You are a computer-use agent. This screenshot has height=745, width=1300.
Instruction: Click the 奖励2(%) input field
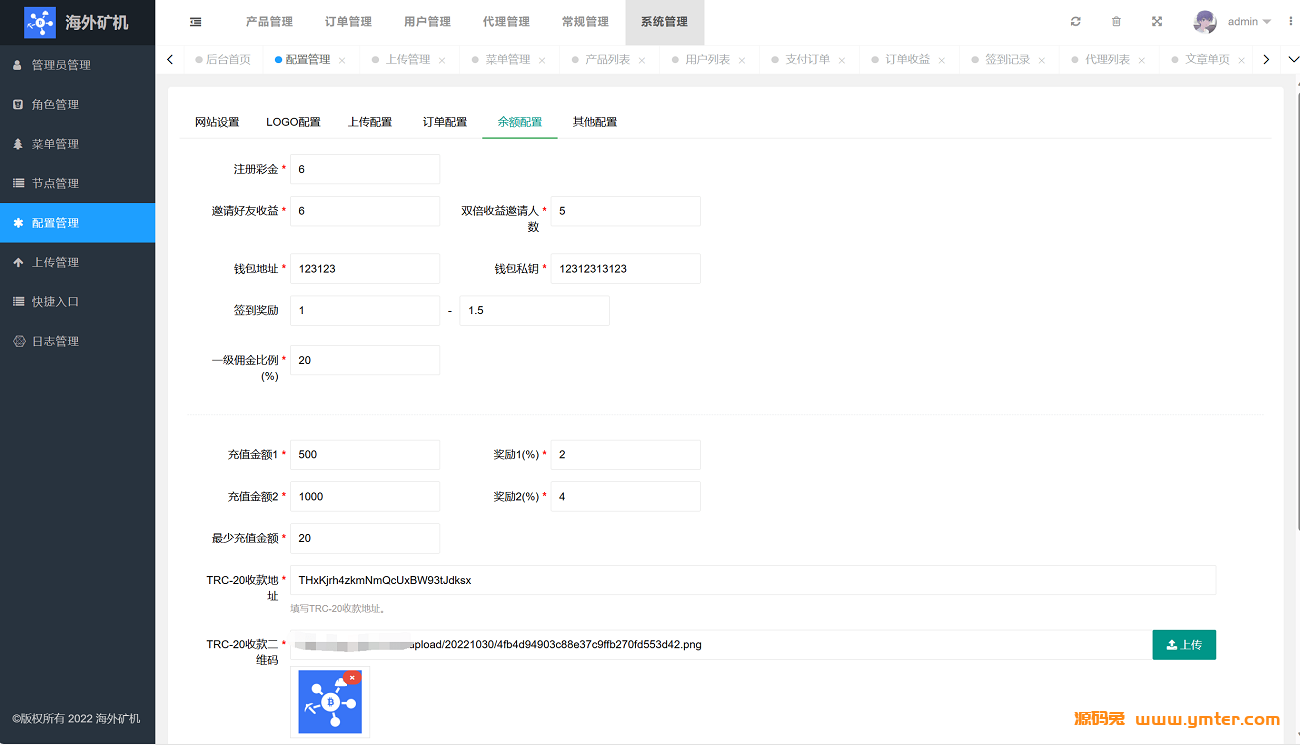(x=626, y=497)
